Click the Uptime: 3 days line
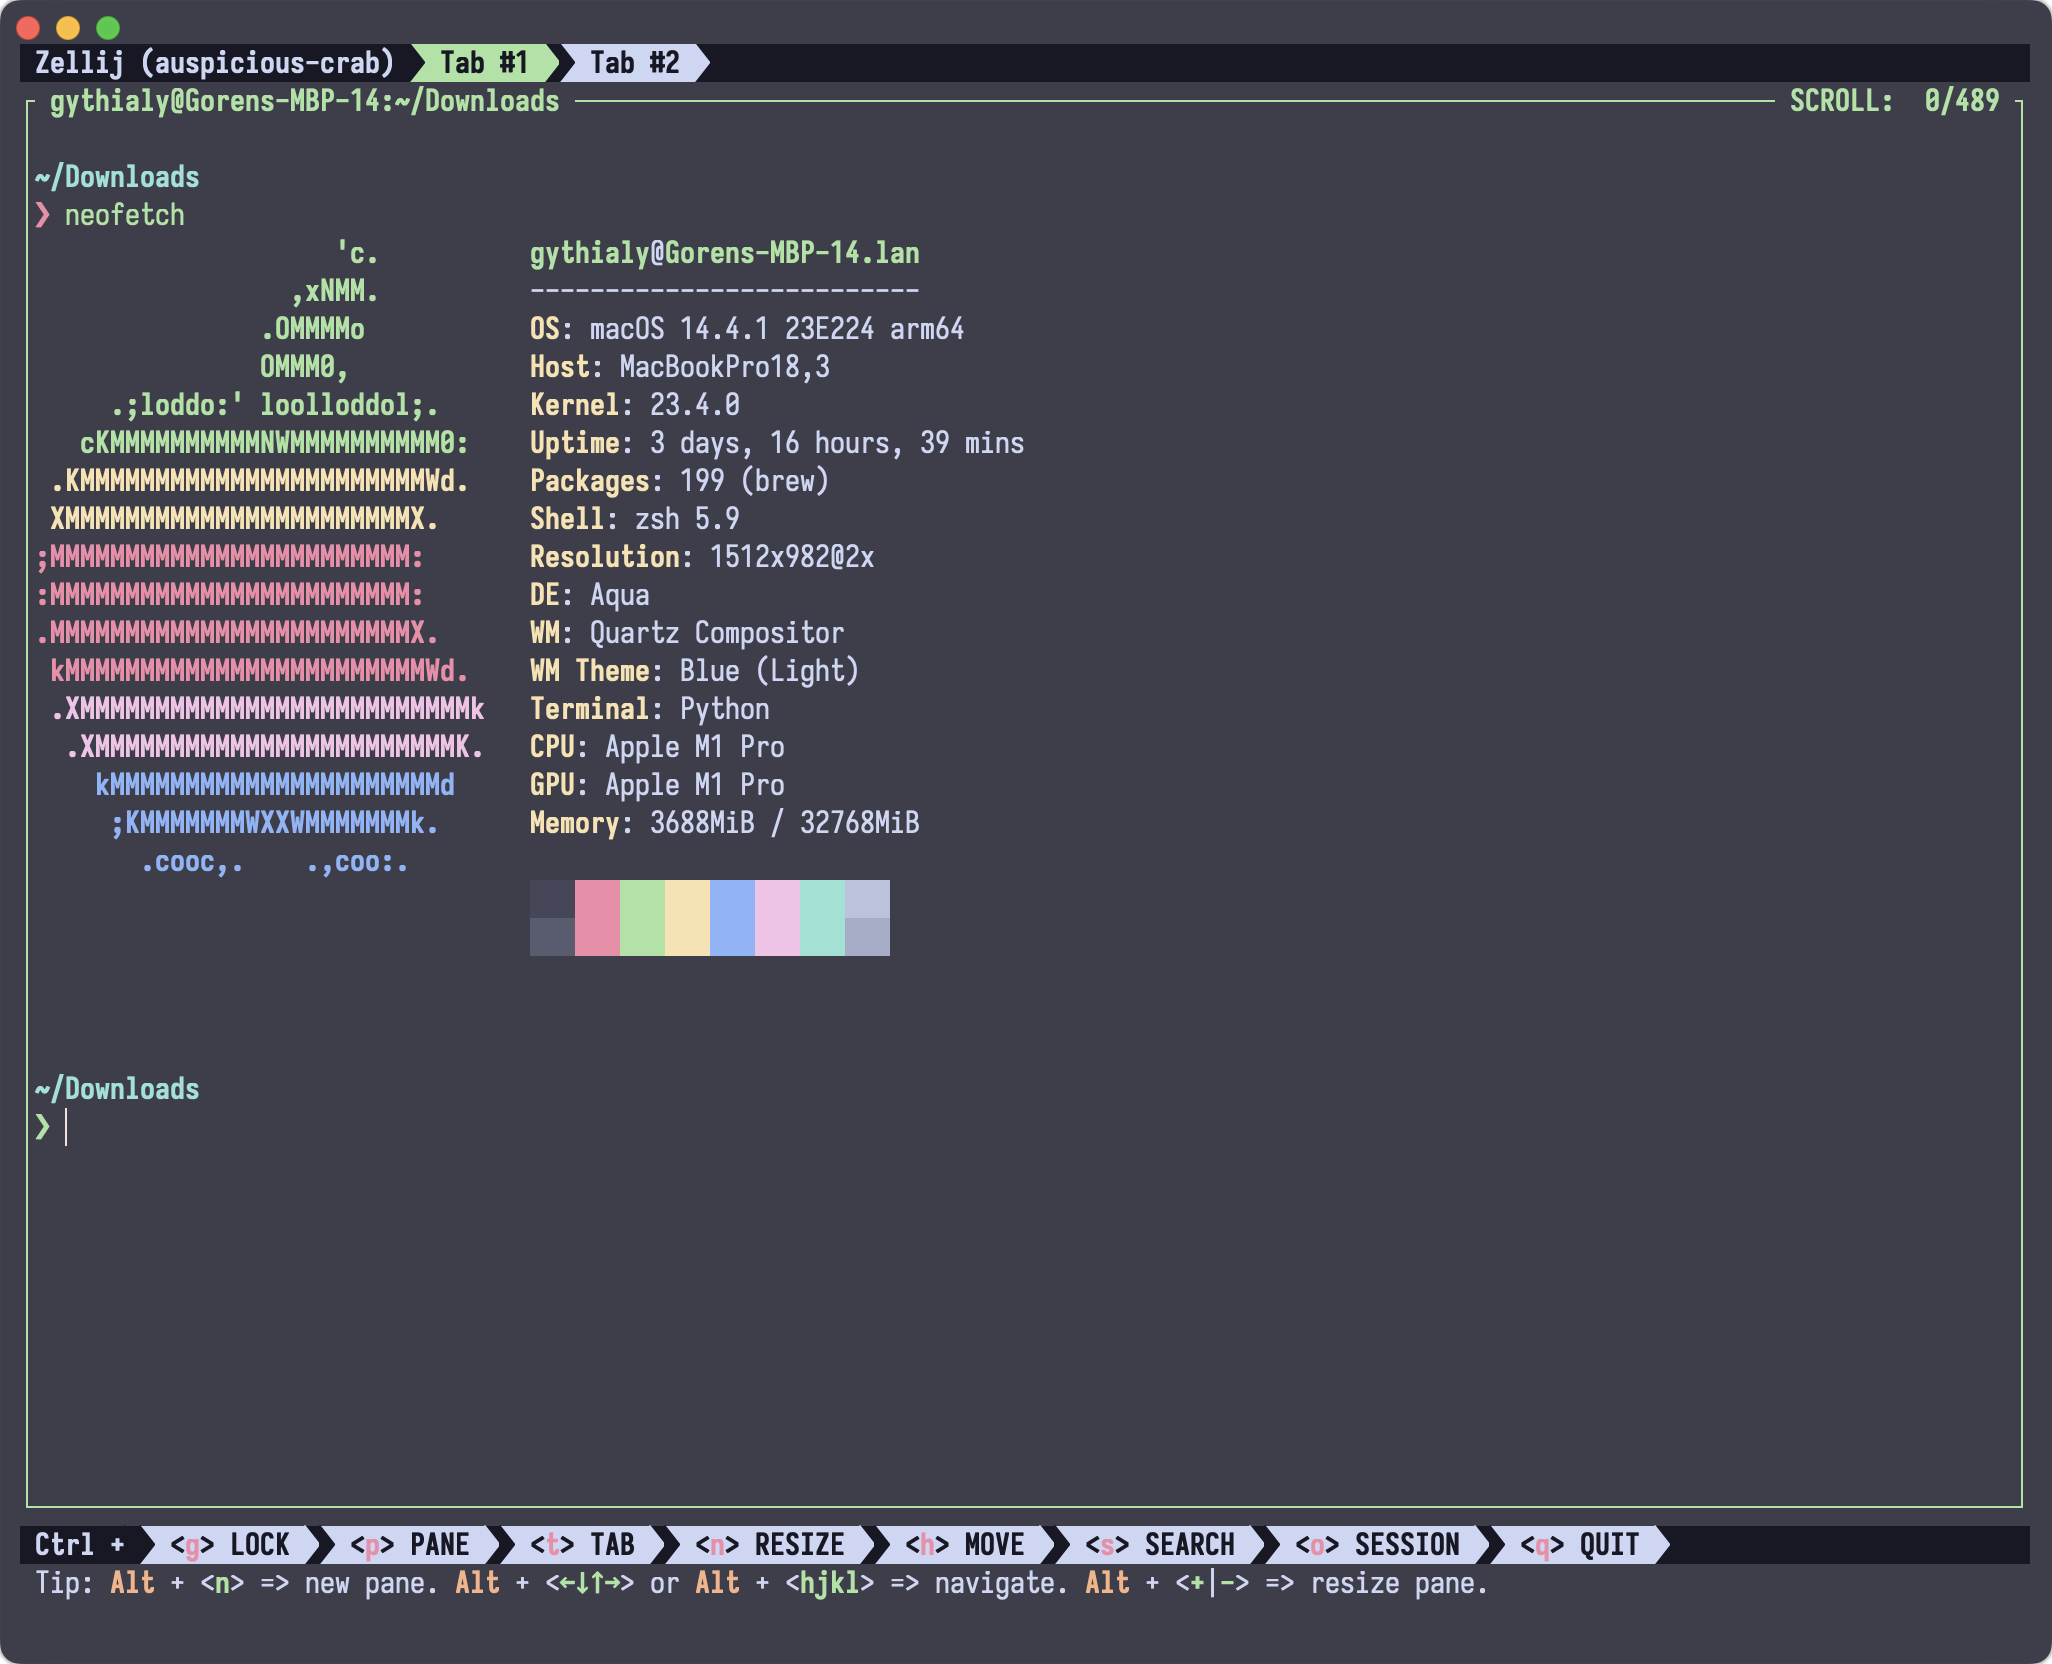This screenshot has height=1664, width=2052. [x=776, y=443]
